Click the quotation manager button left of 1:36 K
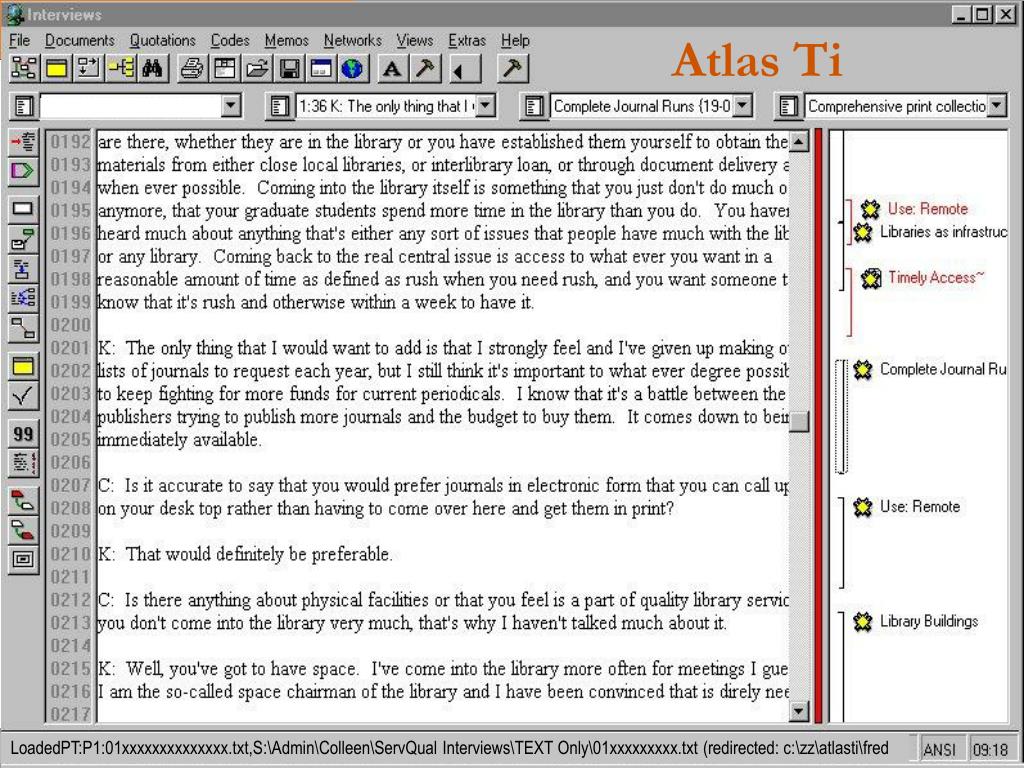Viewport: 1024px width, 768px height. pyautogui.click(x=279, y=106)
